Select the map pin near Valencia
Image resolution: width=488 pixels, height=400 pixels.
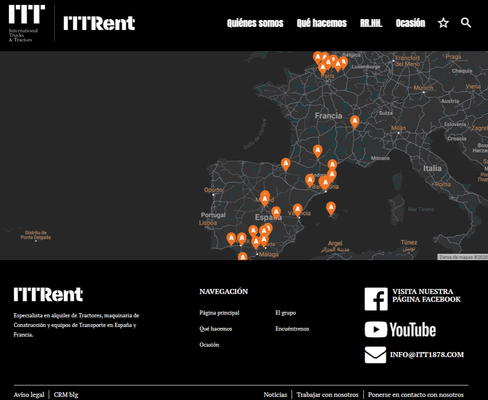[x=297, y=210]
